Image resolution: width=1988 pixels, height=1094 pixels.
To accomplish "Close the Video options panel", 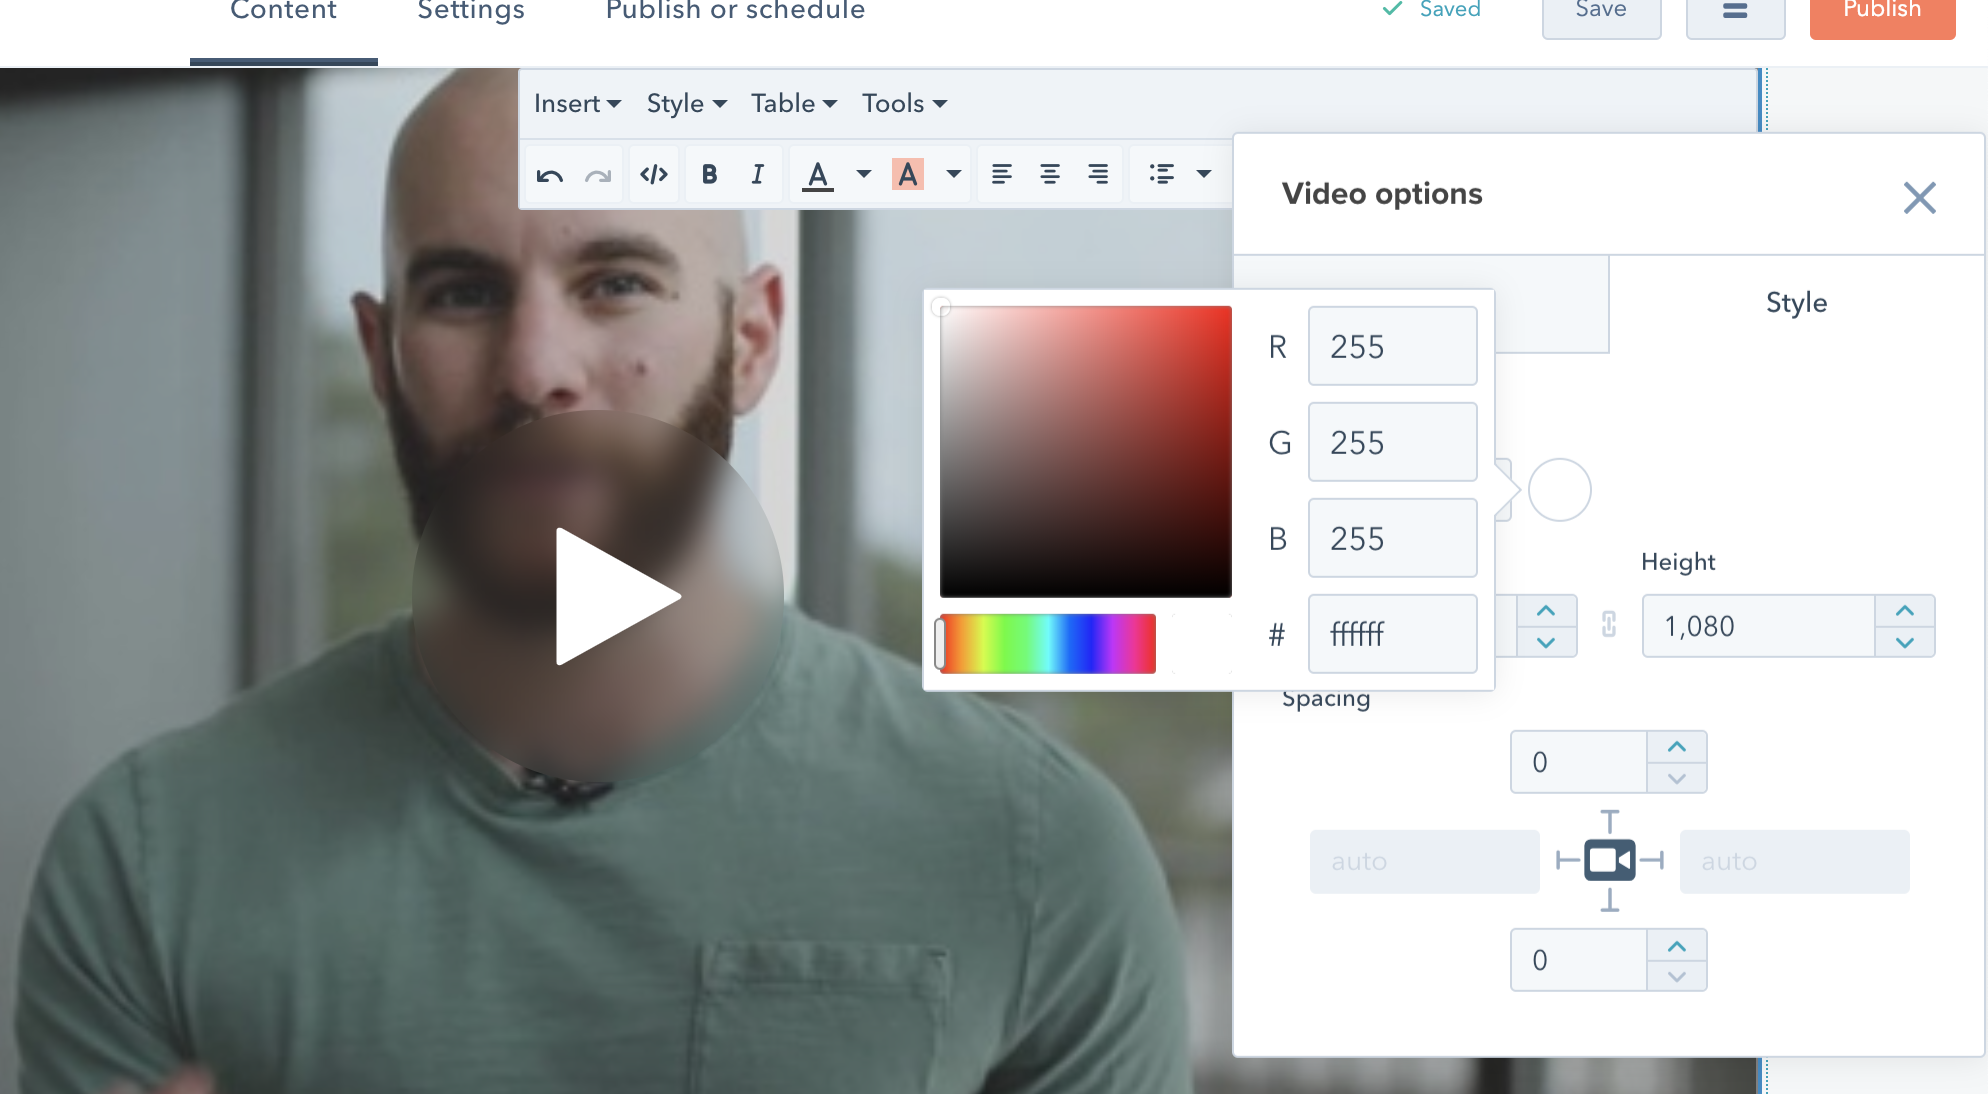I will 1919,198.
